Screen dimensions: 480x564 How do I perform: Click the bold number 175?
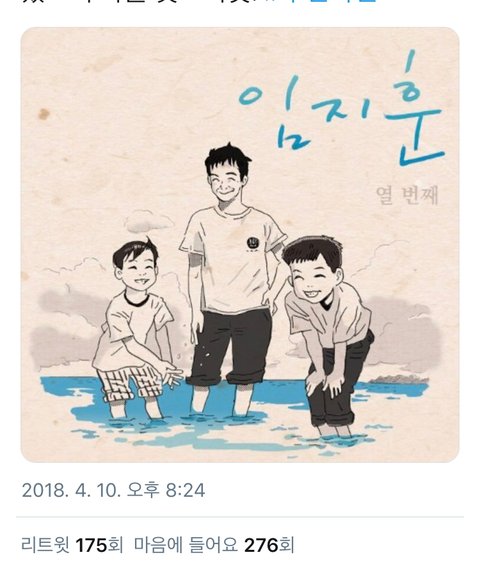click(91, 545)
